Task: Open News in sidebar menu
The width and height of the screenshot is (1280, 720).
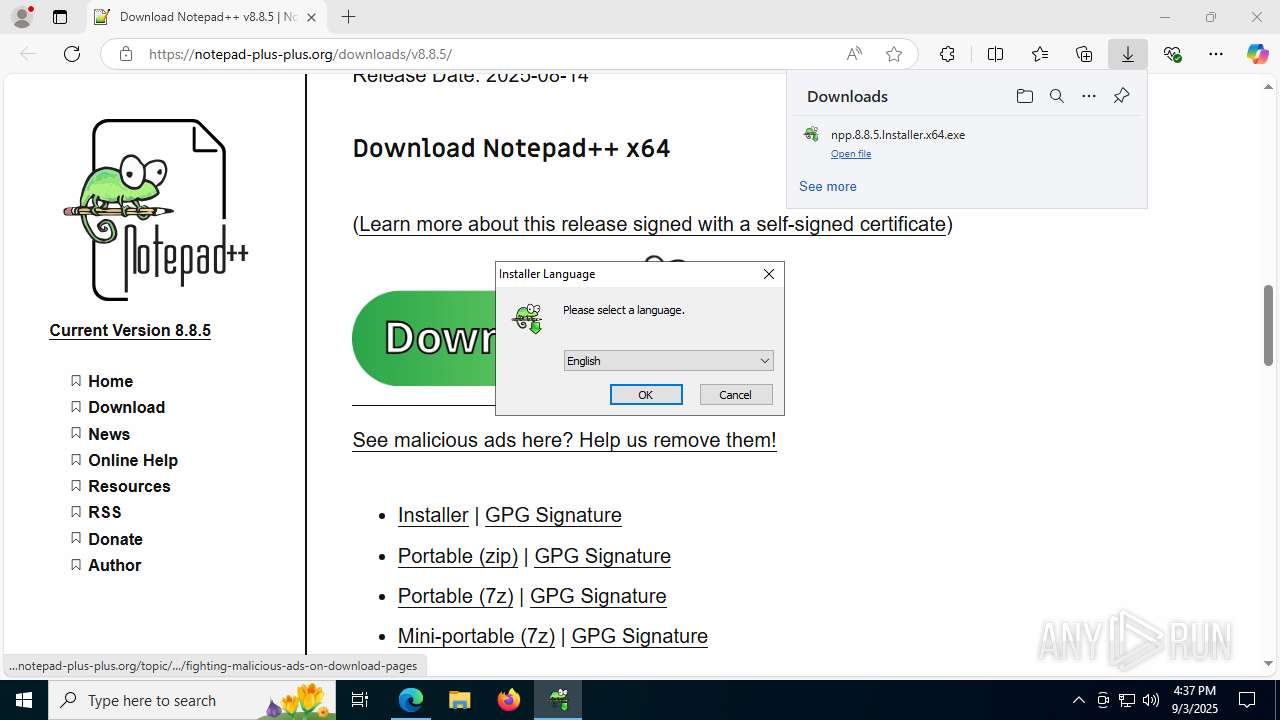Action: click(x=109, y=434)
